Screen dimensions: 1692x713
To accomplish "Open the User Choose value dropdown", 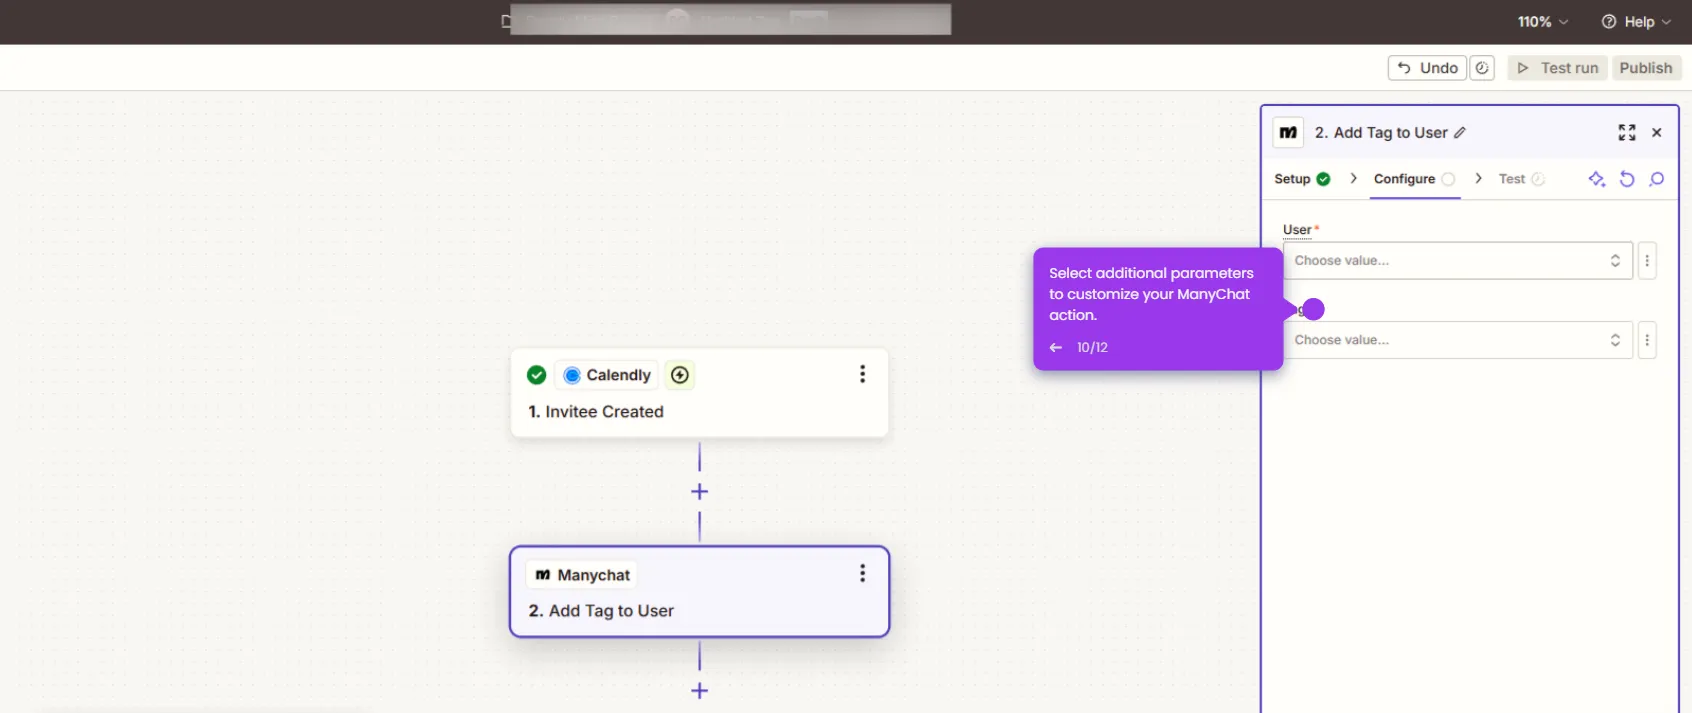I will [1457, 260].
